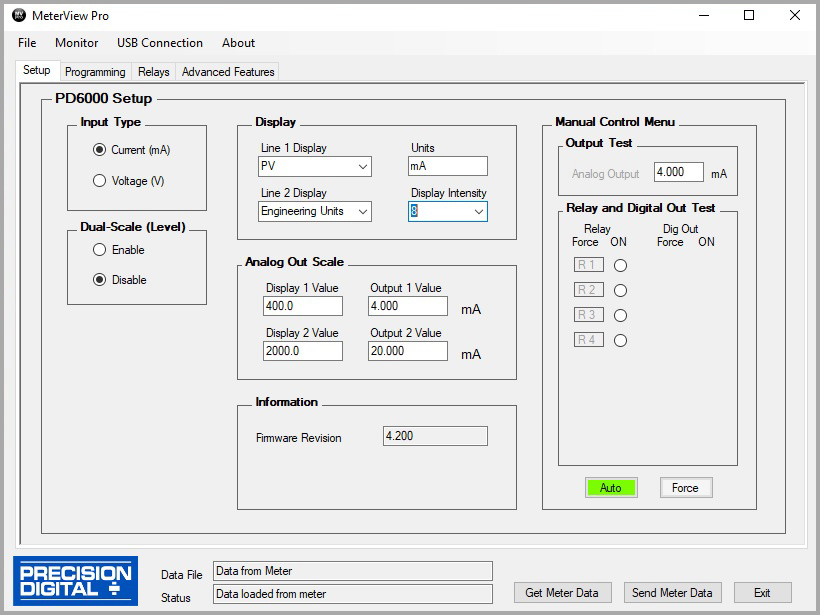The image size is (820, 615).
Task: Open the USB Connection menu
Action: click(160, 43)
